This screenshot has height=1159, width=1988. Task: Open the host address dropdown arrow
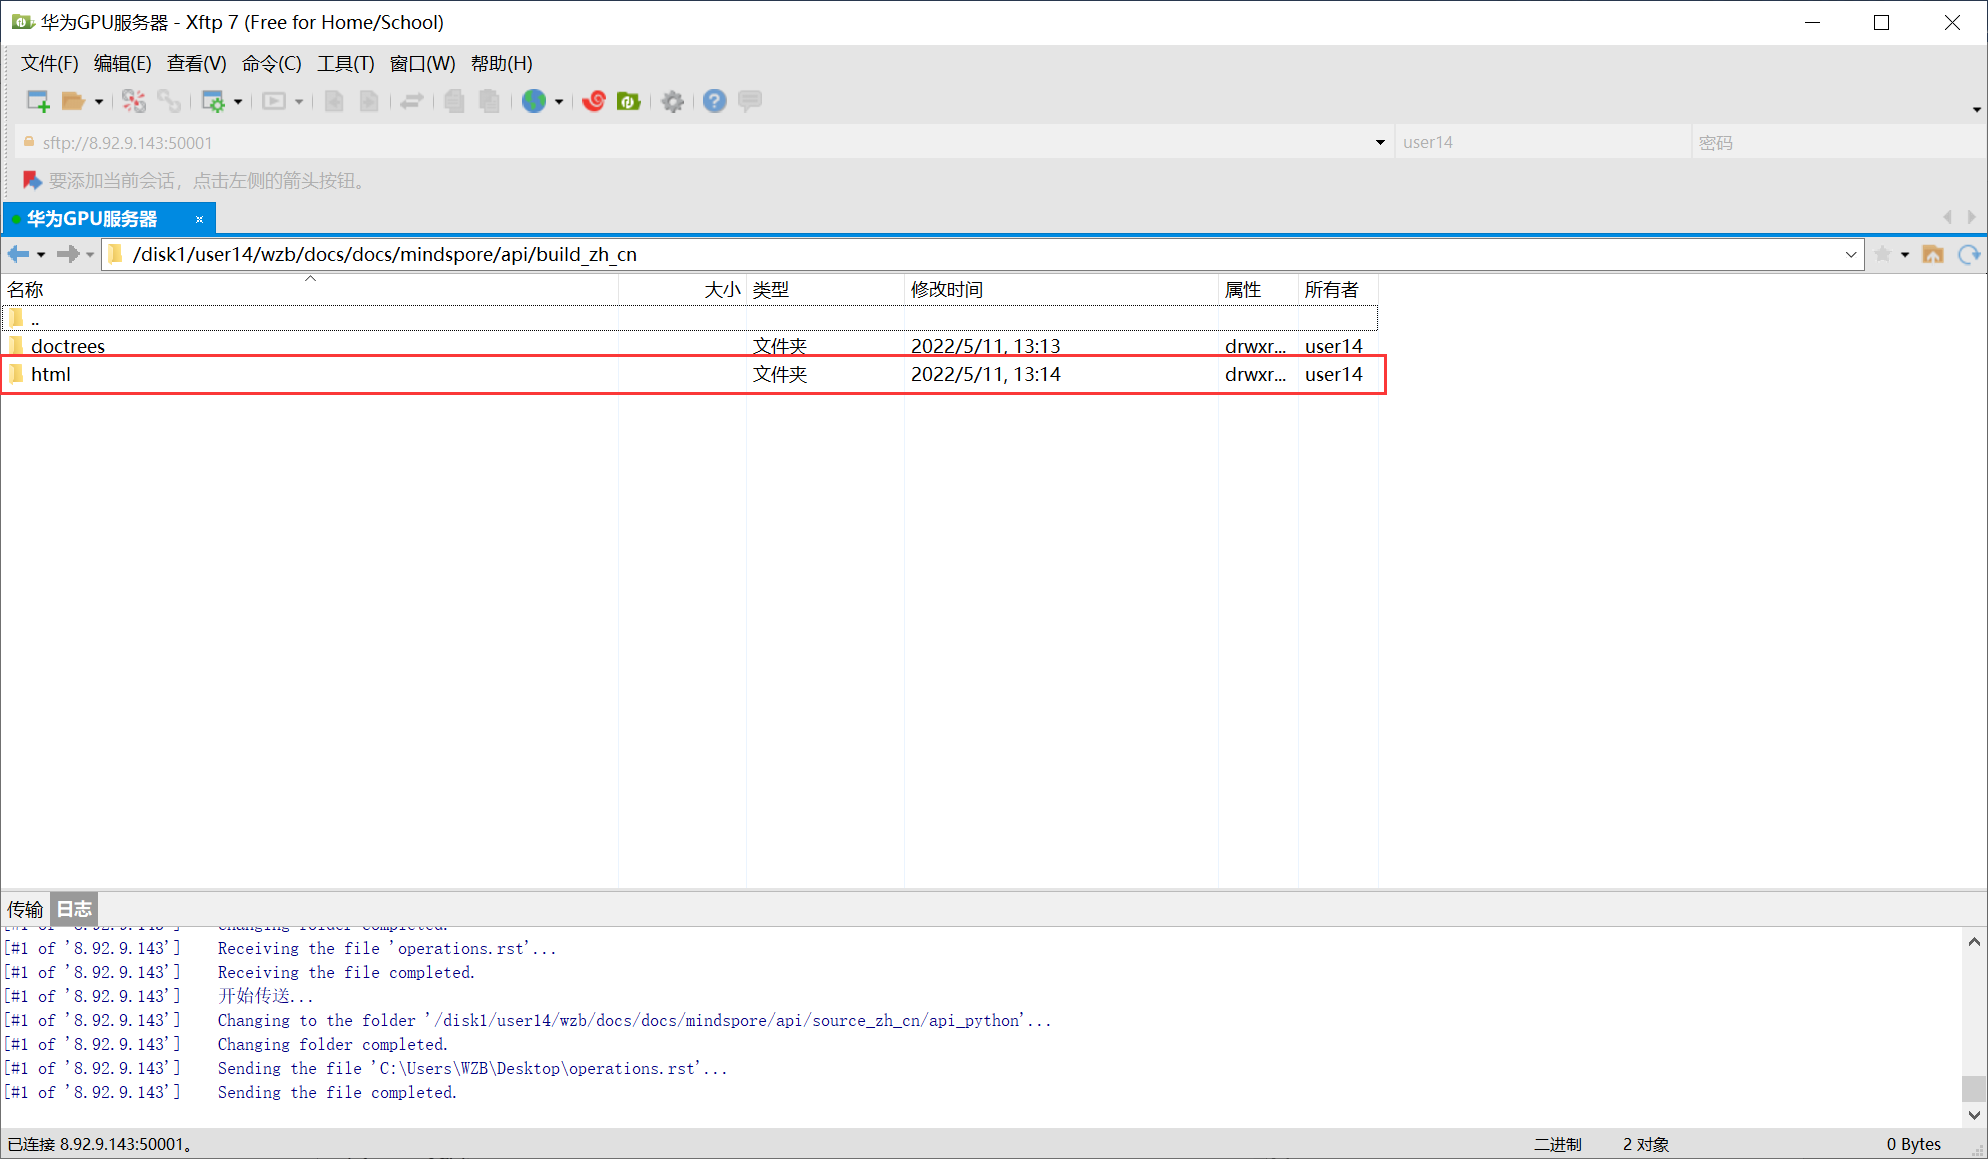pyautogui.click(x=1380, y=143)
